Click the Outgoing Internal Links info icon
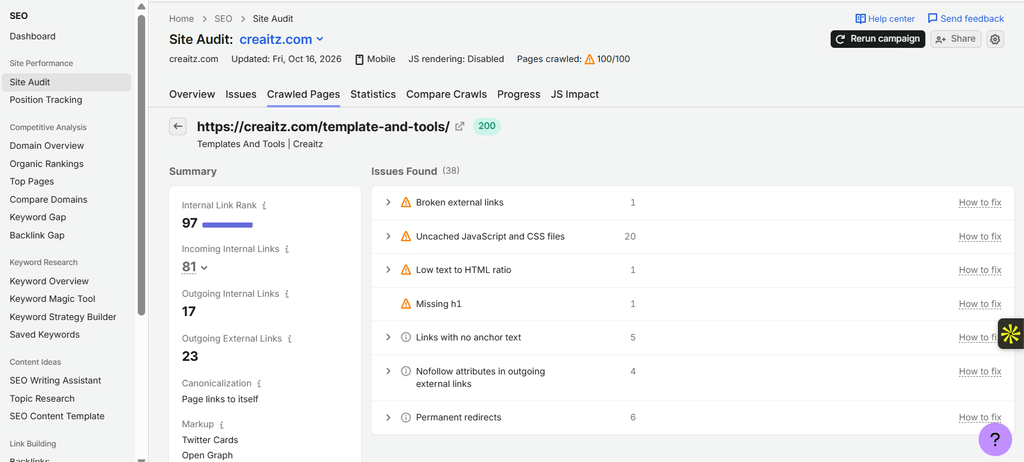Image resolution: width=1024 pixels, height=462 pixels. 287,294
